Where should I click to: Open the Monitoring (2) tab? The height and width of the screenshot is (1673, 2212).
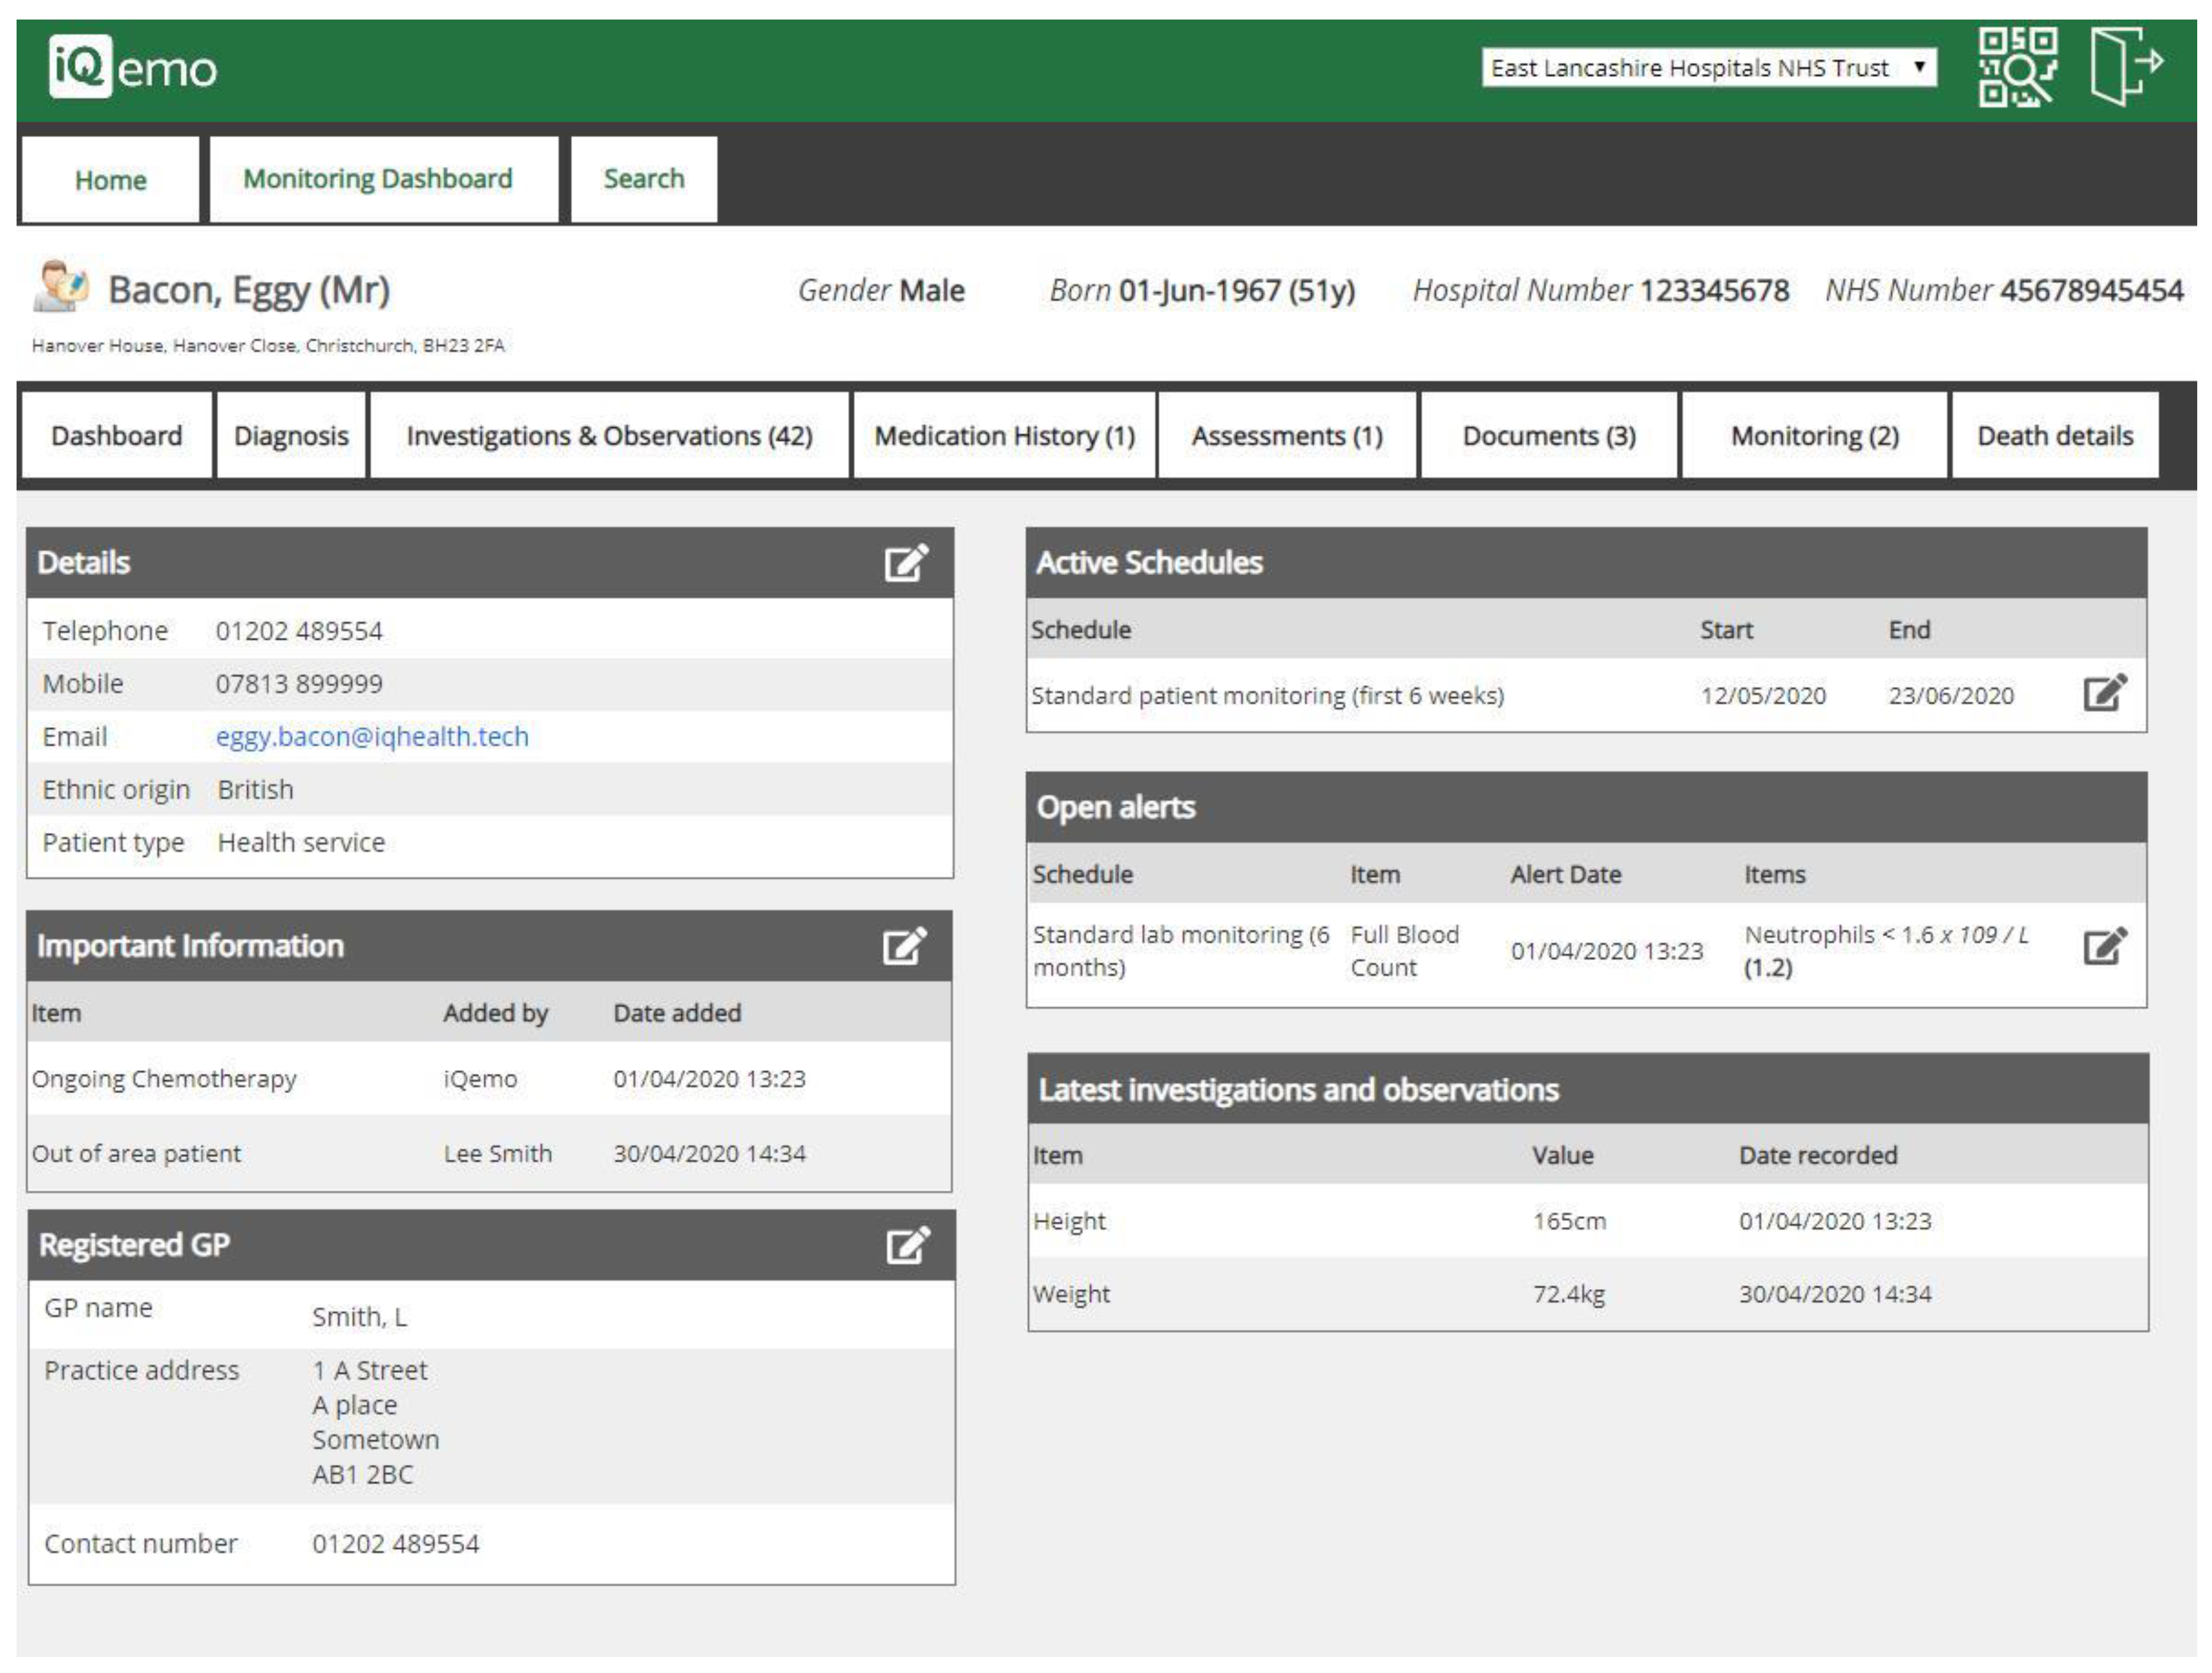[1814, 436]
